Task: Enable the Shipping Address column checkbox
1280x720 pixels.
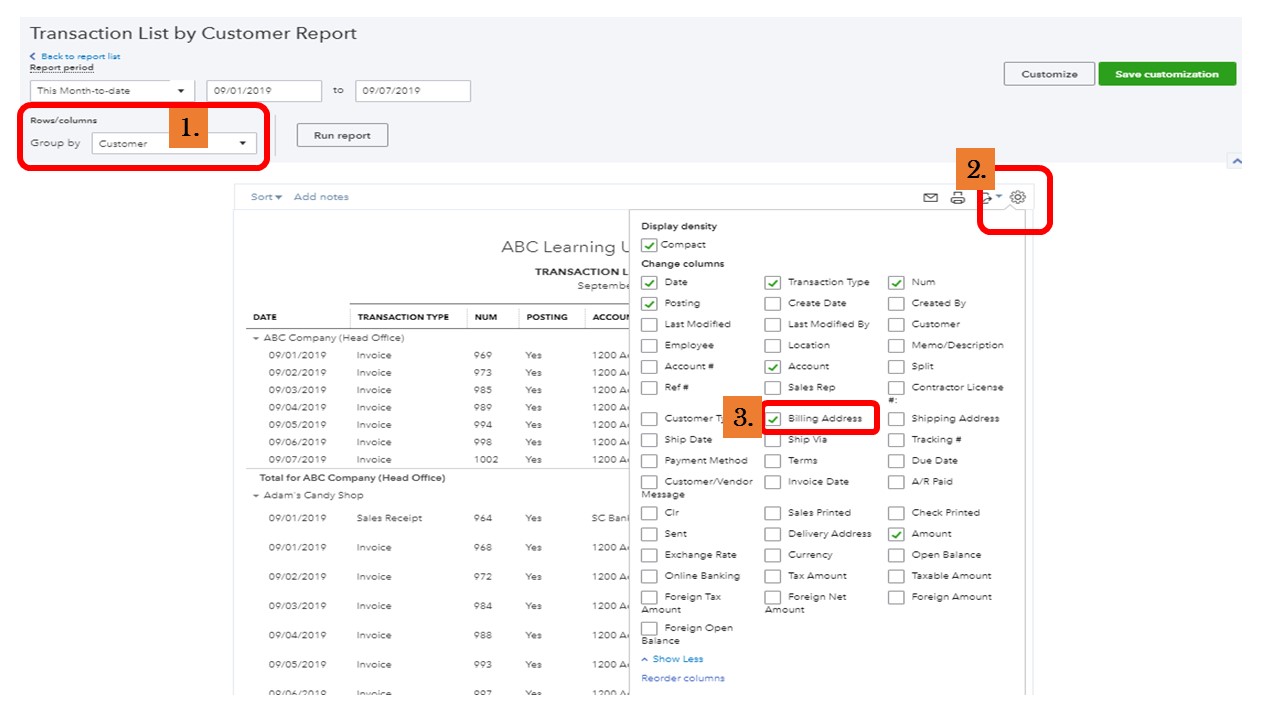Action: [x=896, y=419]
